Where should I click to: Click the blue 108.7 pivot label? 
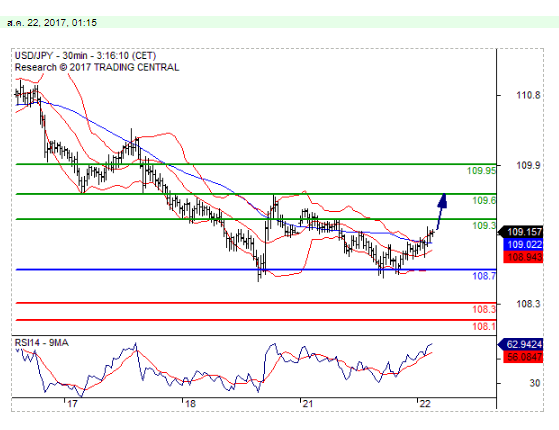click(x=484, y=276)
